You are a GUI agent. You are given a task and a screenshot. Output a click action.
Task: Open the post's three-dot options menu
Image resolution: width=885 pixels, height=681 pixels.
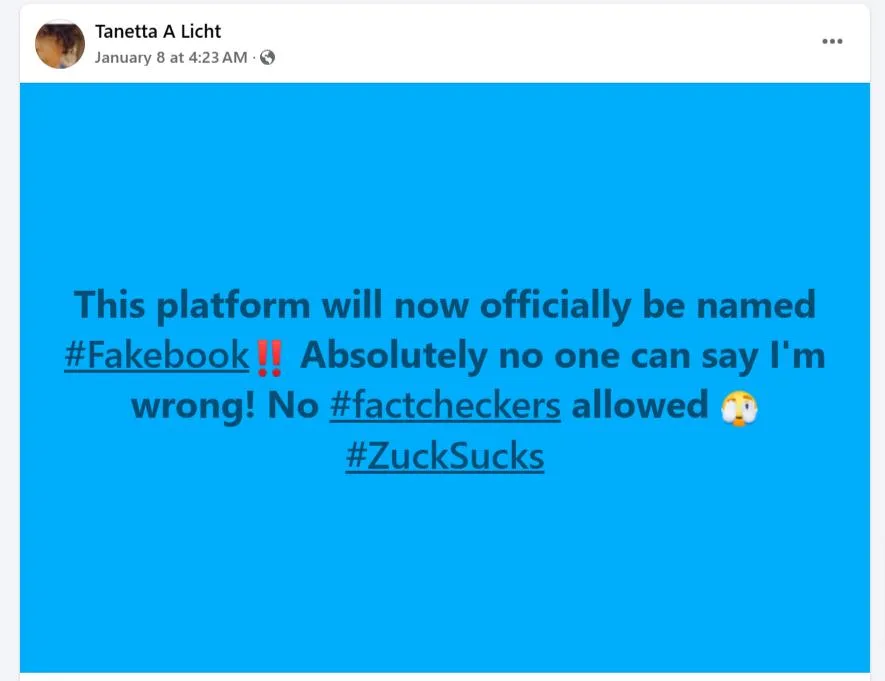click(x=832, y=41)
